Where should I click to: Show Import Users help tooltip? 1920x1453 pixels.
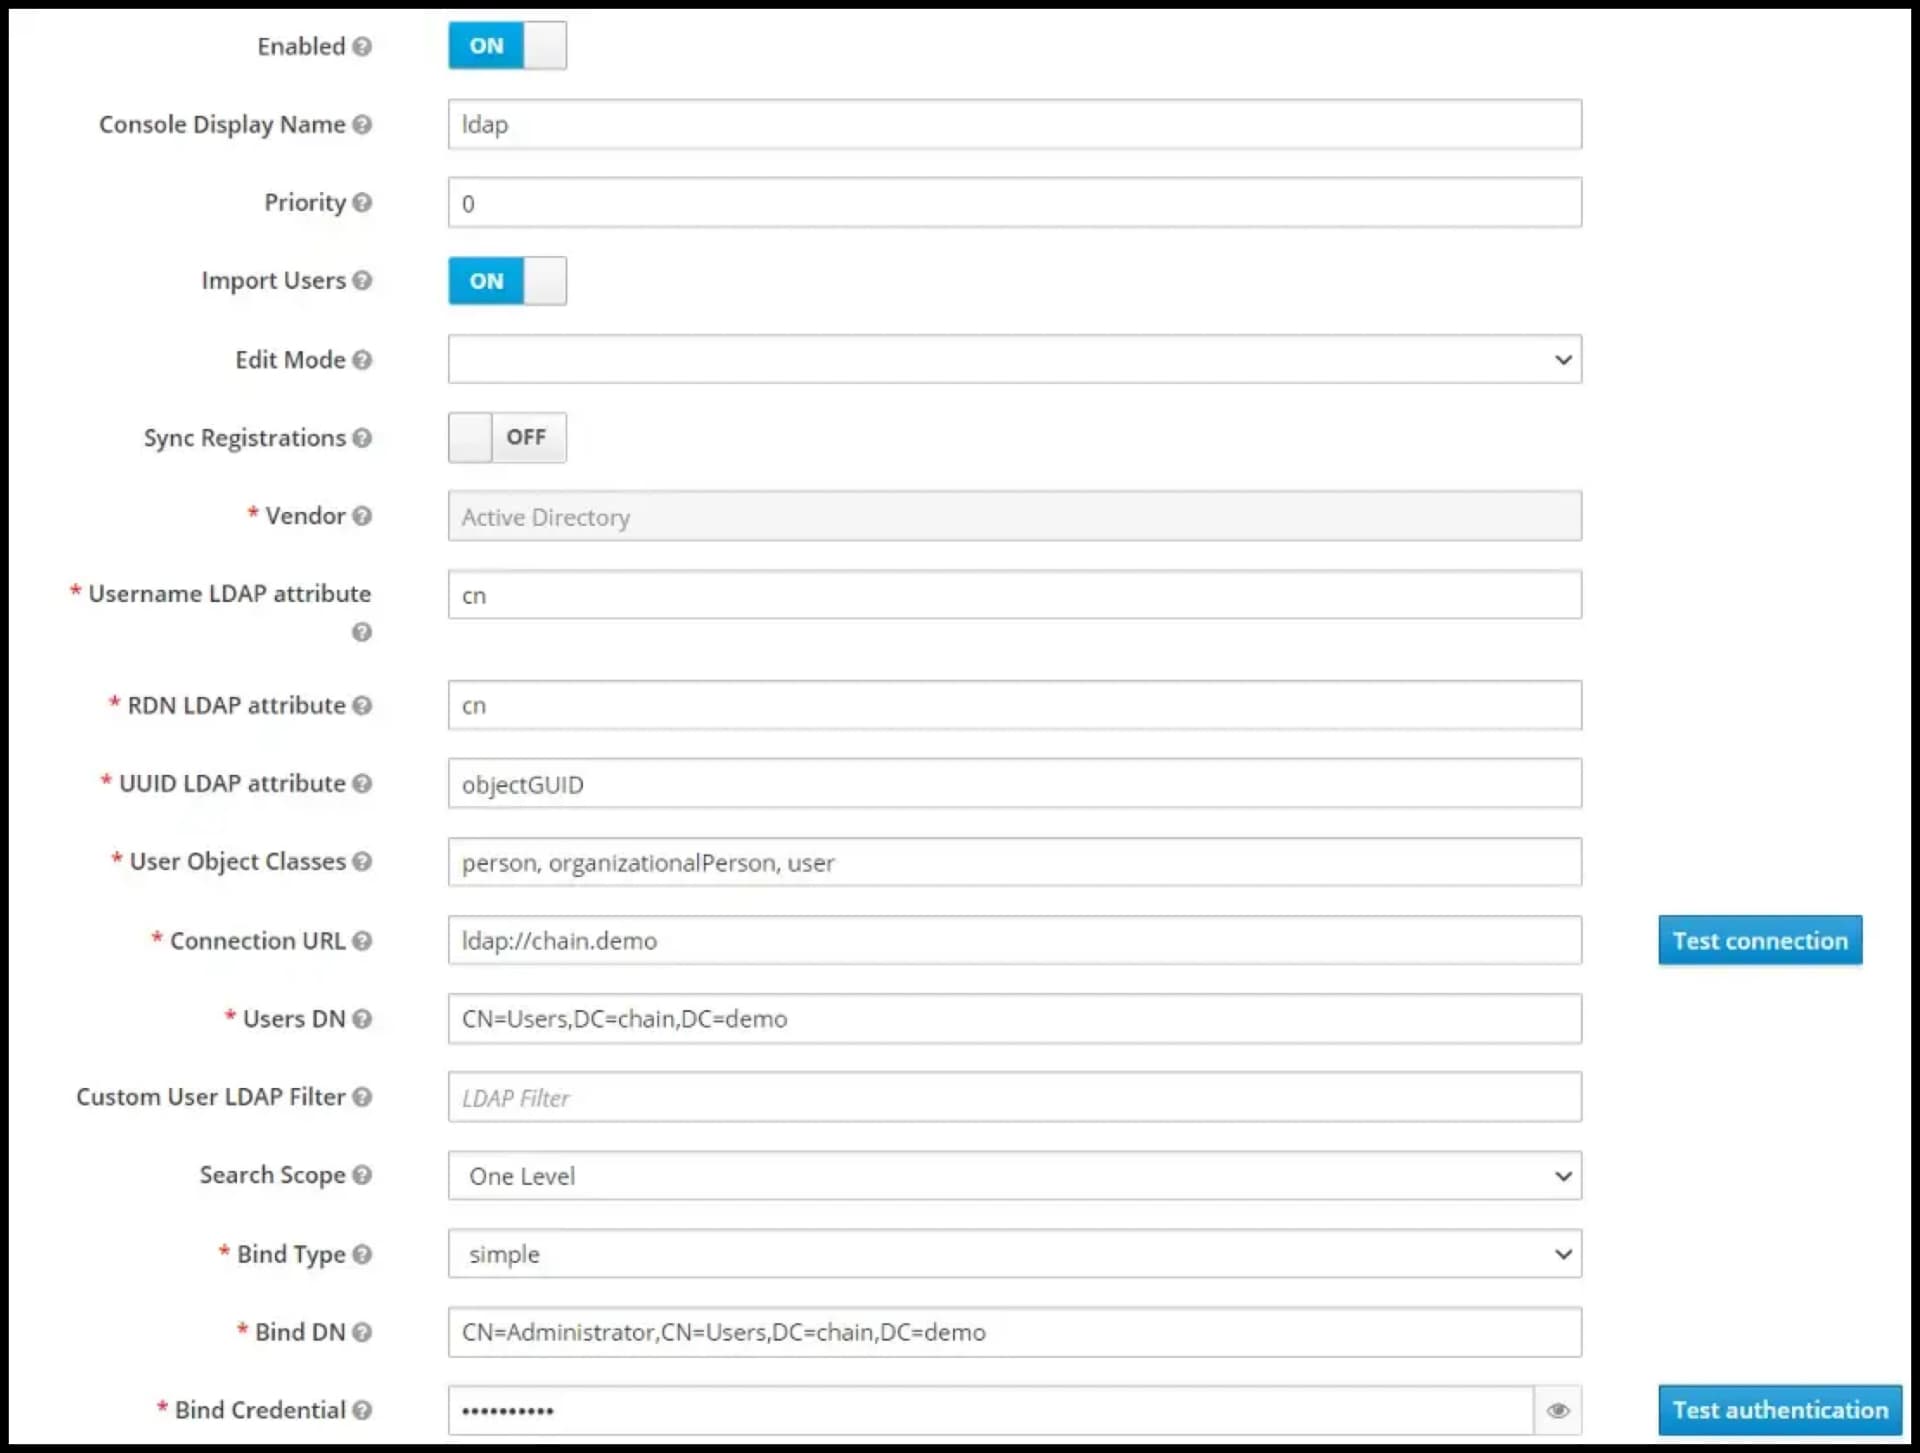[x=362, y=280]
